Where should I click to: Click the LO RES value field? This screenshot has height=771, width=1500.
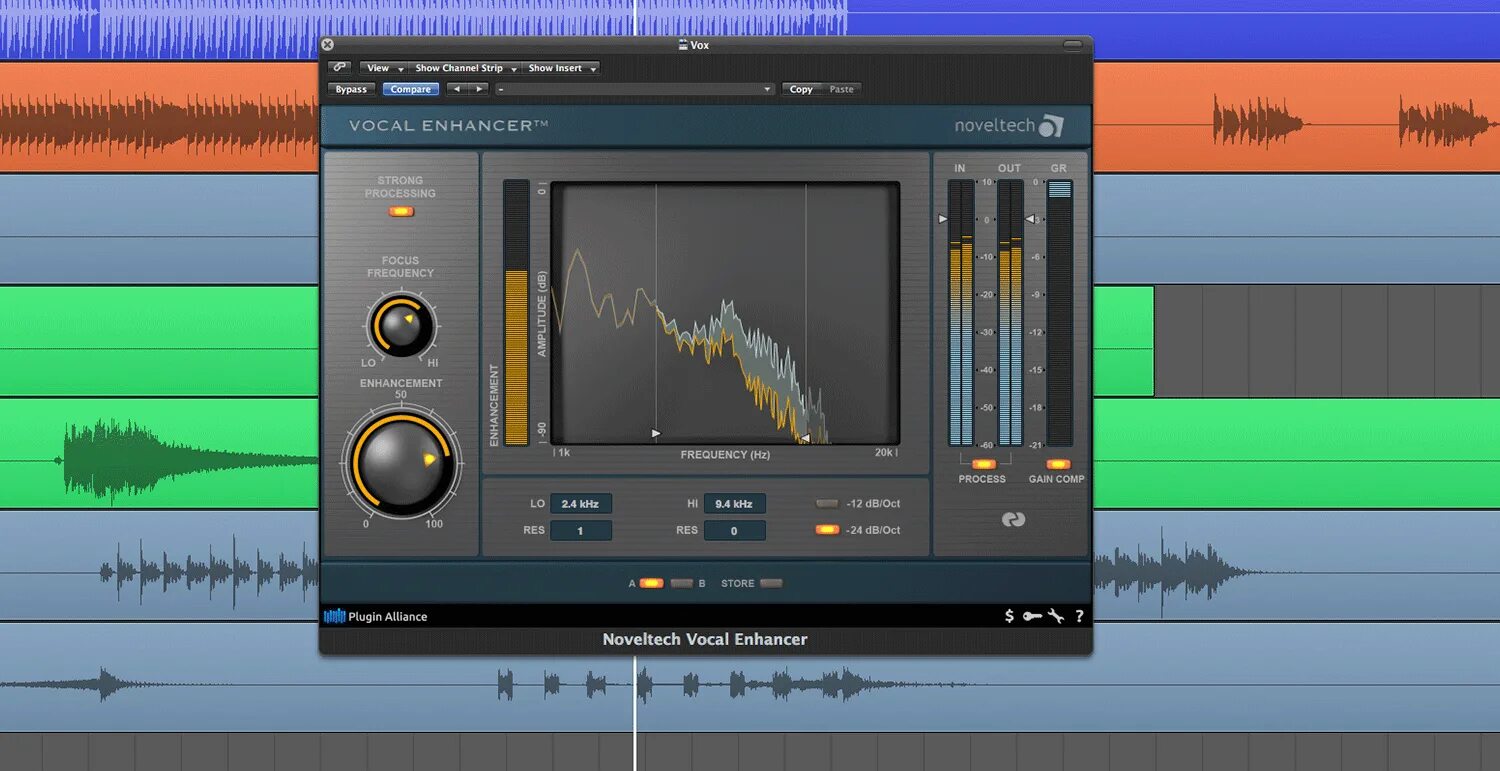580,531
